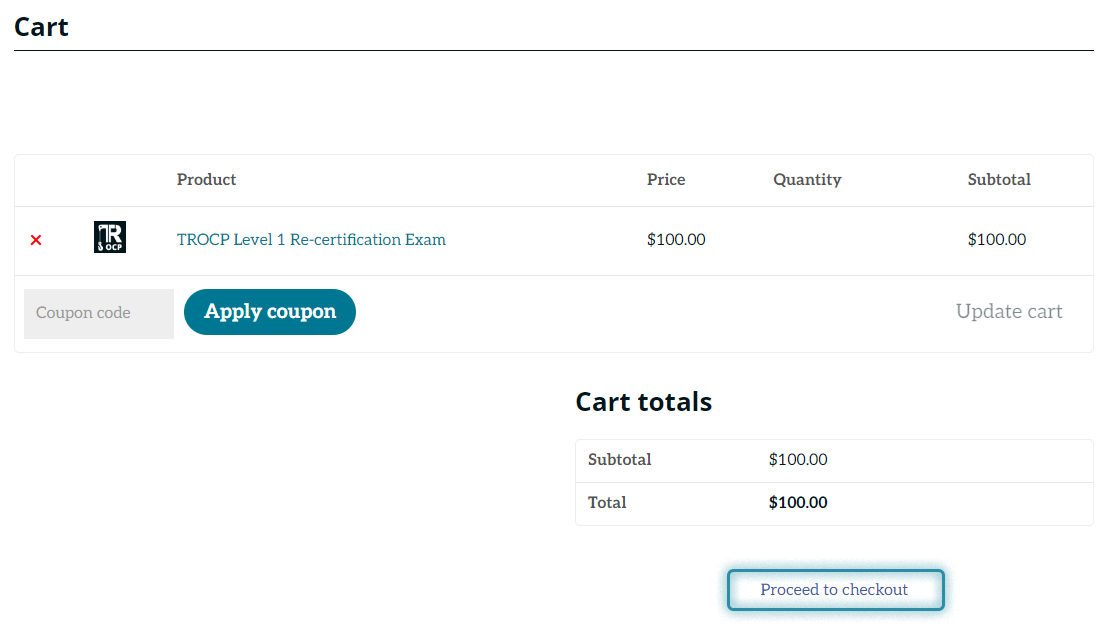Focus the Coupon code input field
The image size is (1112, 626).
pyautogui.click(x=98, y=313)
